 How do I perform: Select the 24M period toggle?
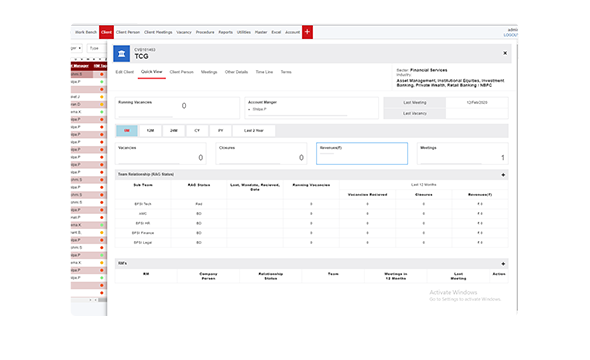pyautogui.click(x=173, y=131)
